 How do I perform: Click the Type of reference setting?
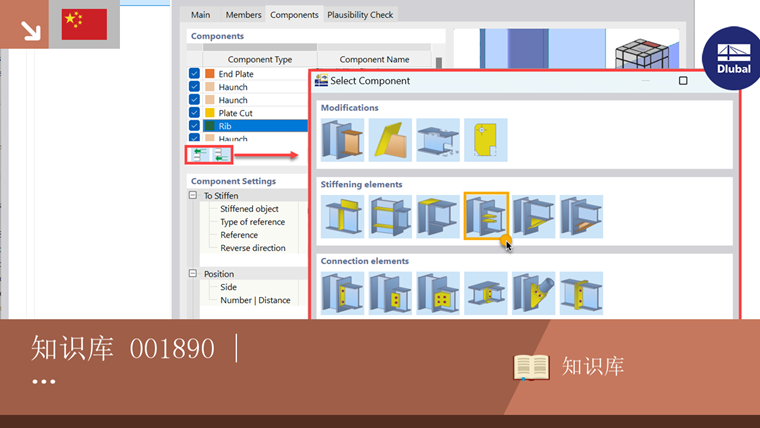pos(253,222)
